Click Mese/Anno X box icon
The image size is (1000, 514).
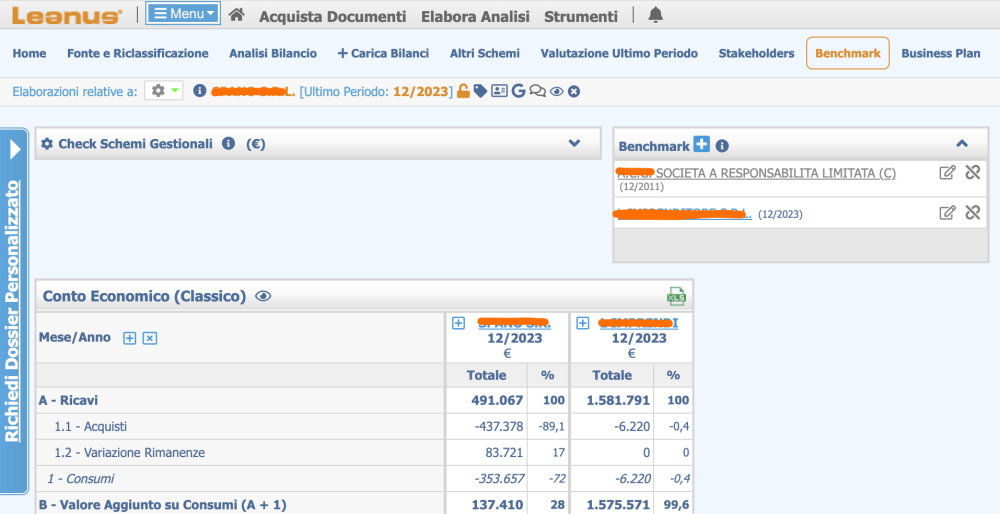[149, 338]
